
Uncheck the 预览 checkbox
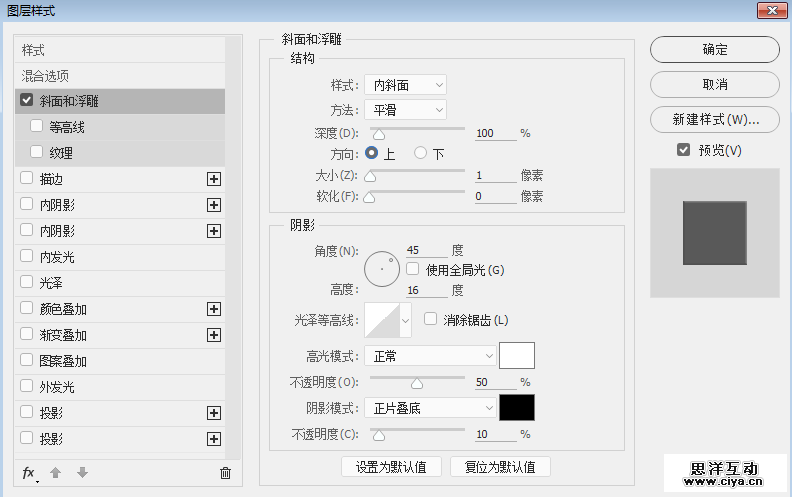click(x=684, y=150)
